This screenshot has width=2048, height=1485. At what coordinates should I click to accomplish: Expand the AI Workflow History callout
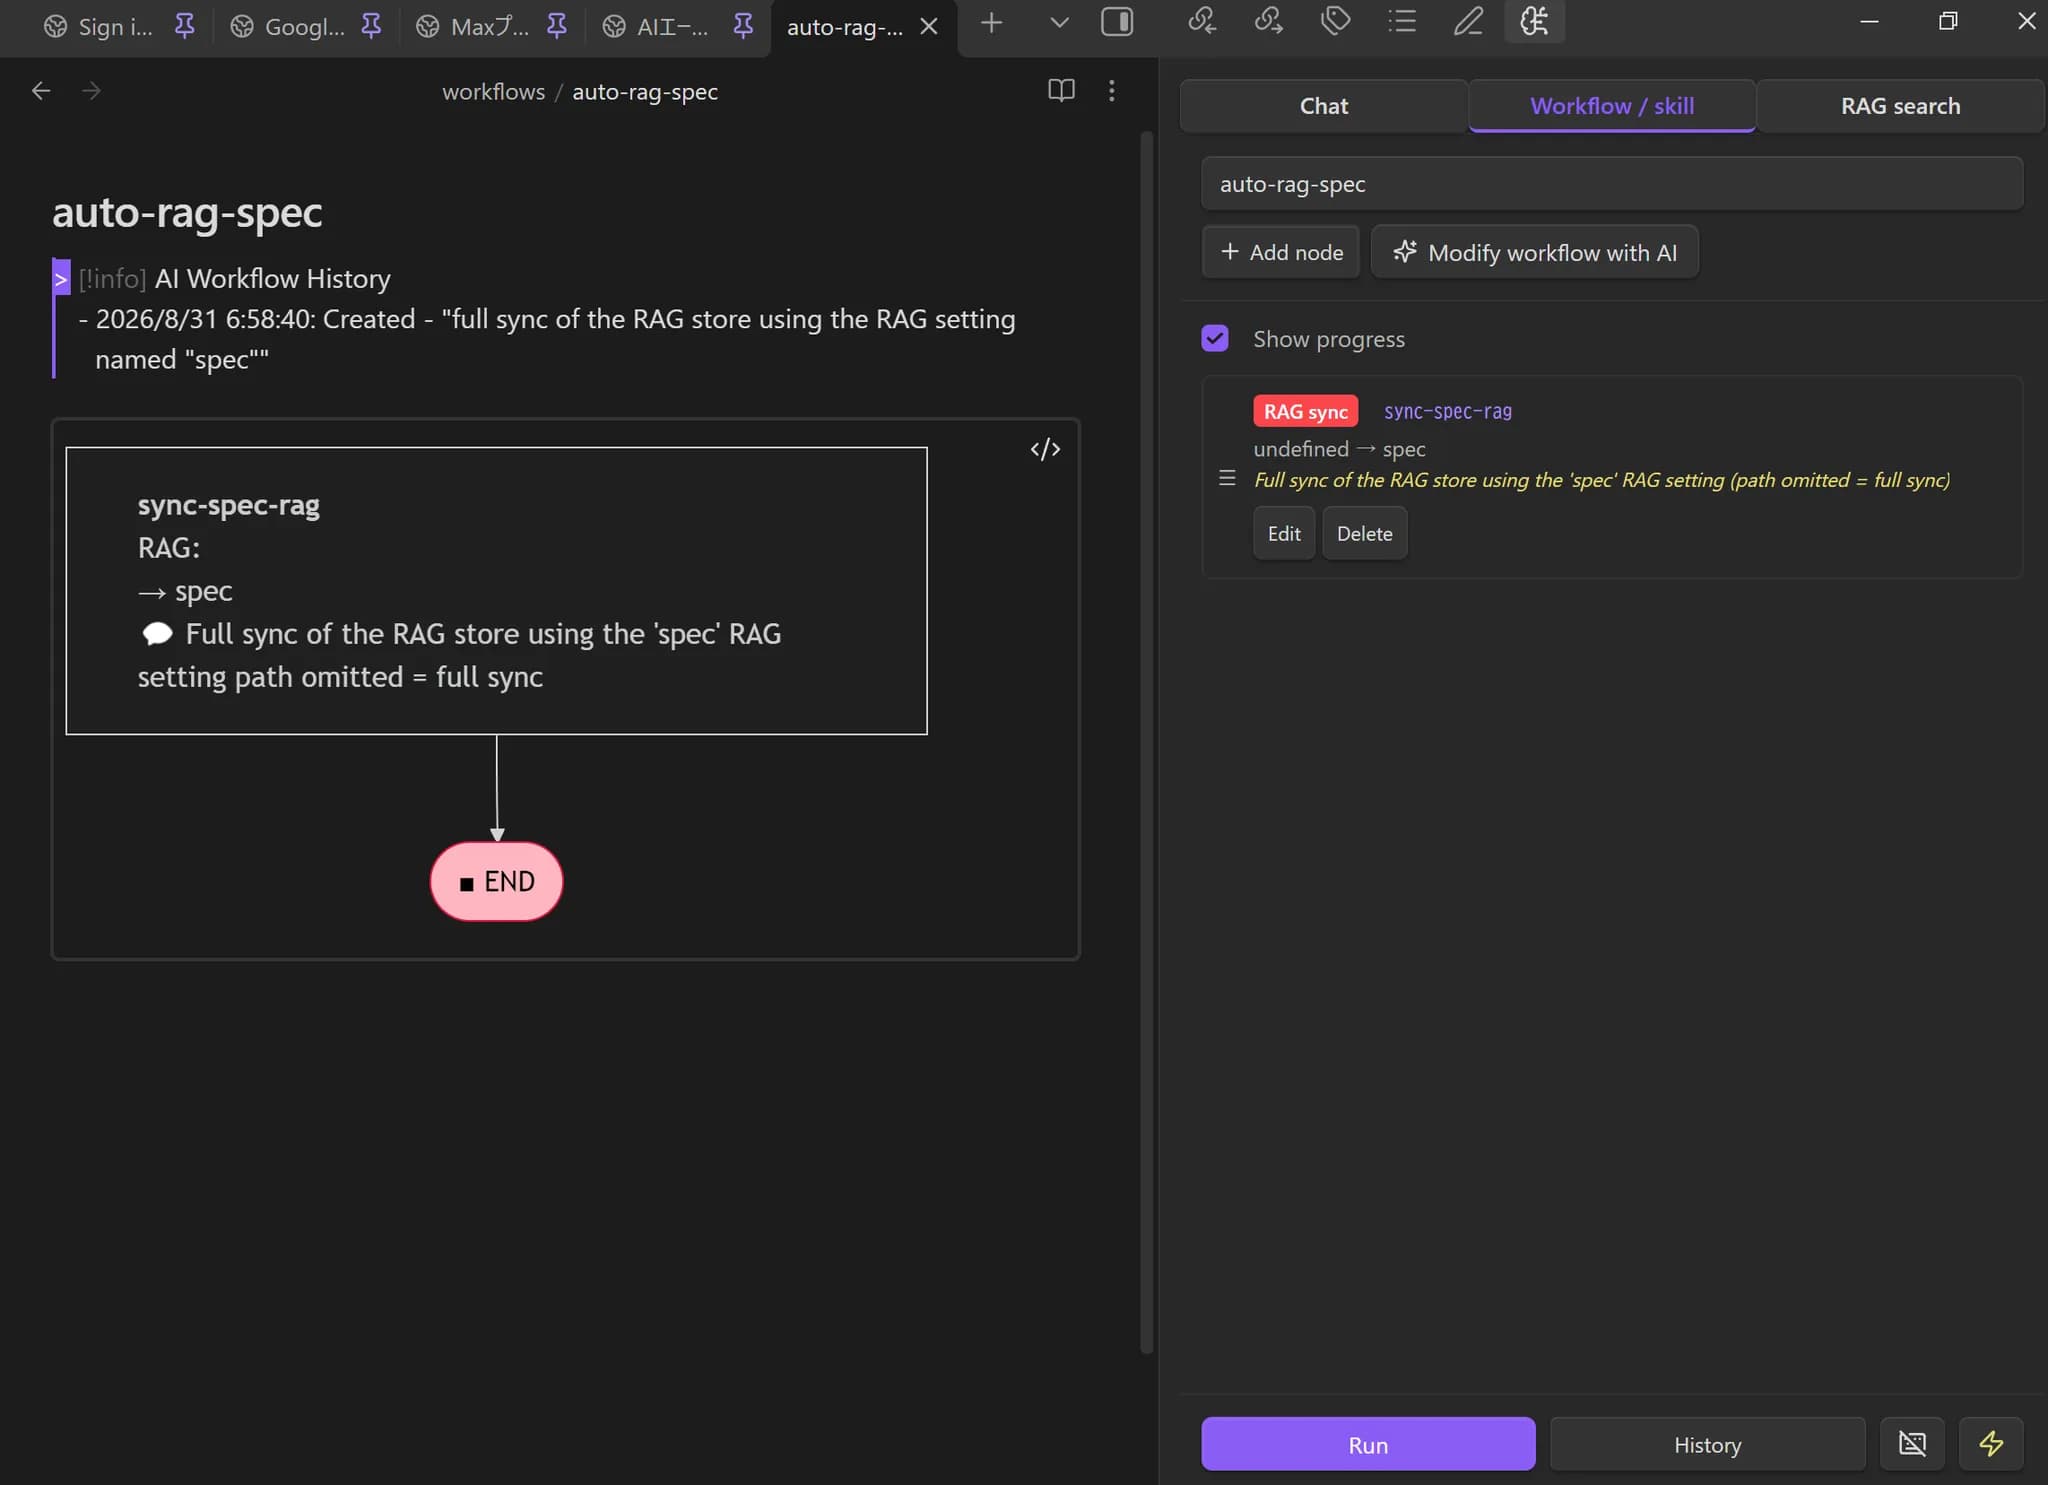coord(61,279)
